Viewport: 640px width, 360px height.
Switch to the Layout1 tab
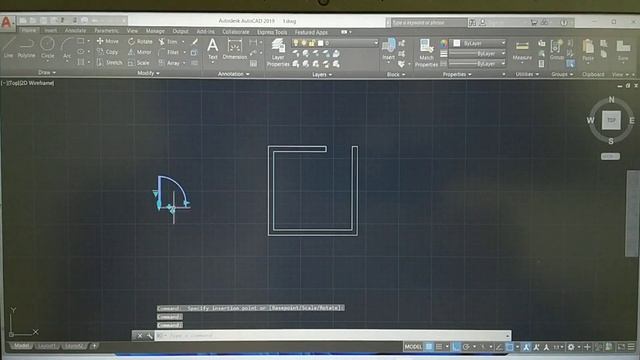pyautogui.click(x=46, y=347)
